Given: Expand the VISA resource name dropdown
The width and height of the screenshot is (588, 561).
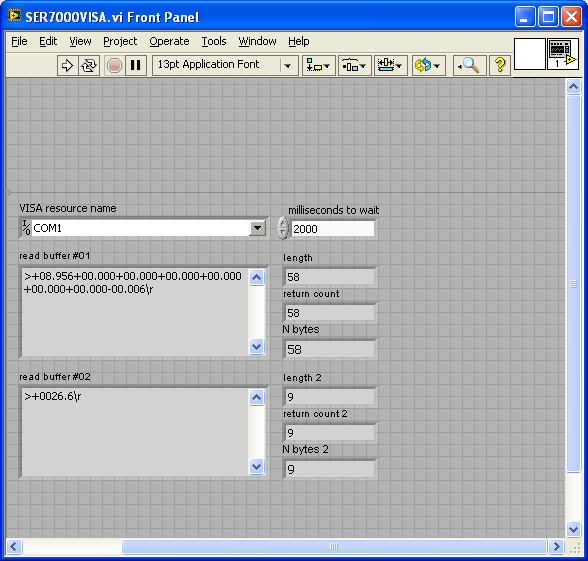Looking at the screenshot, I should pos(258,228).
